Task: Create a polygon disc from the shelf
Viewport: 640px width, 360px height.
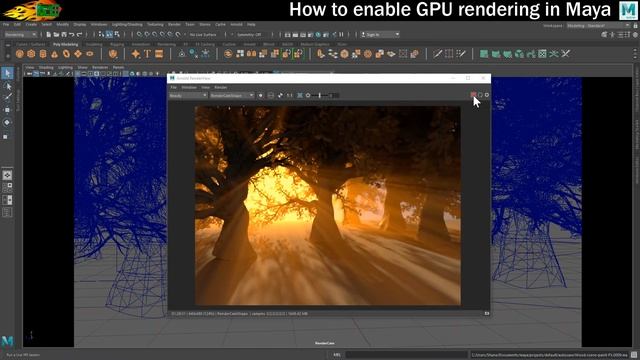Action: [89, 54]
